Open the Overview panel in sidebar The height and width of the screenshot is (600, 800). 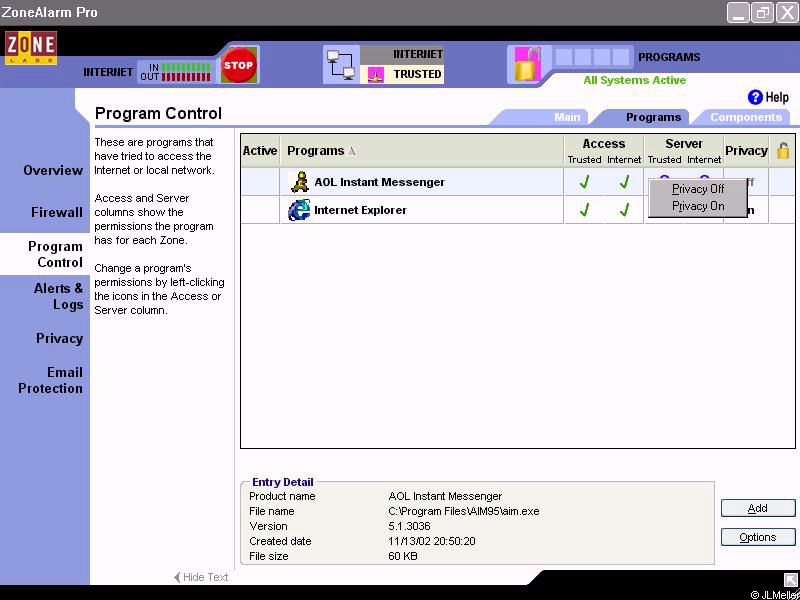tap(53, 170)
